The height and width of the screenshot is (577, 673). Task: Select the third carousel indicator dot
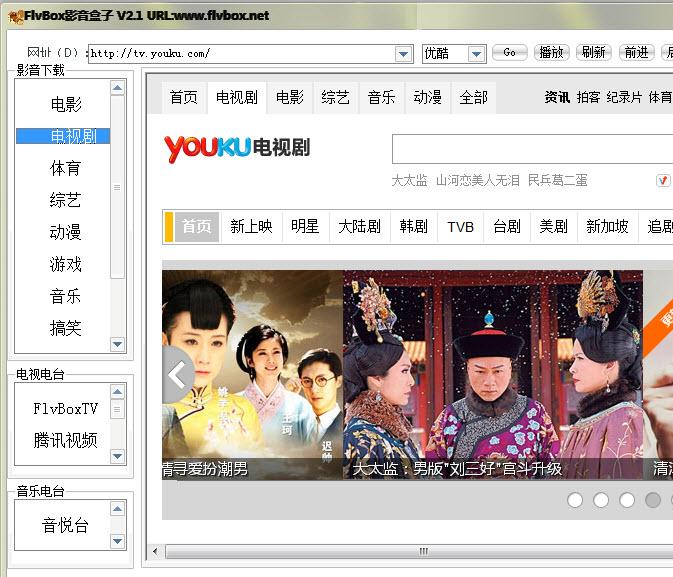(627, 500)
